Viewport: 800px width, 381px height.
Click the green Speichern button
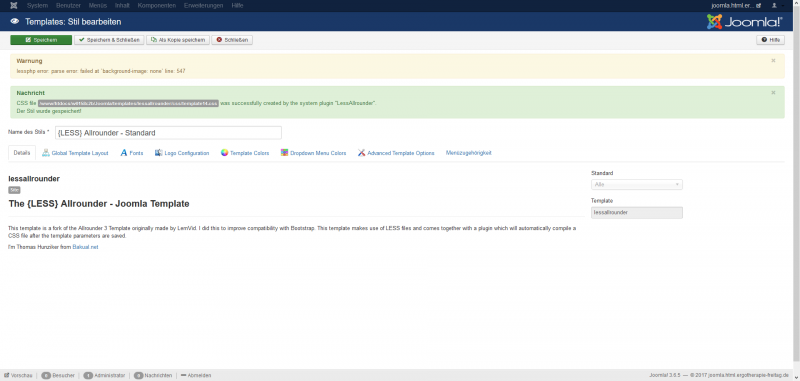[41, 40]
